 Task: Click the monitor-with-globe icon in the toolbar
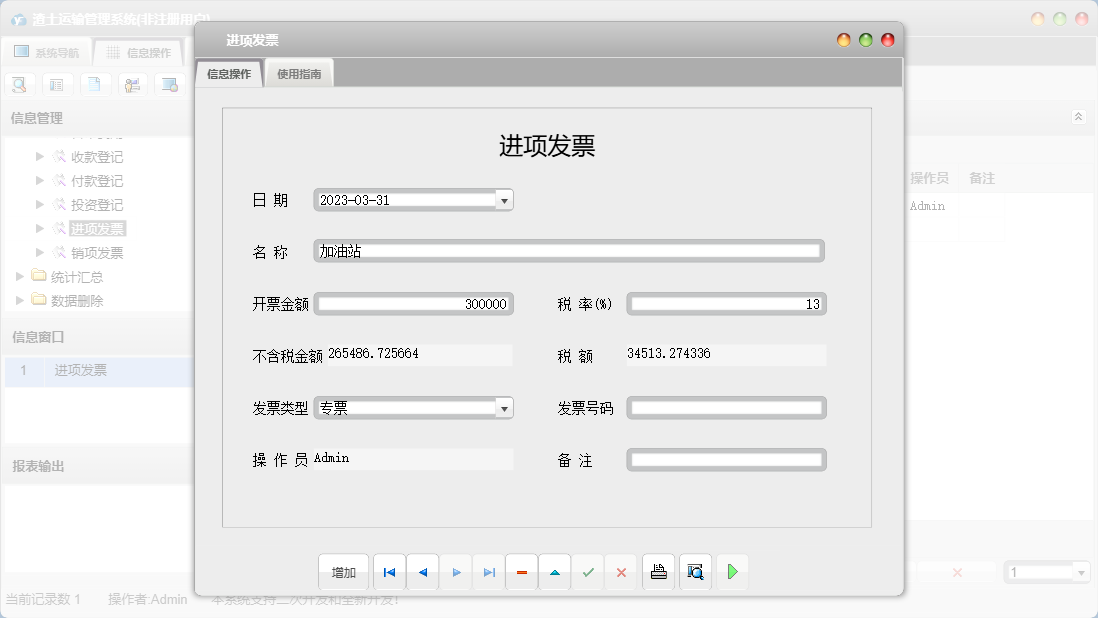(x=171, y=84)
